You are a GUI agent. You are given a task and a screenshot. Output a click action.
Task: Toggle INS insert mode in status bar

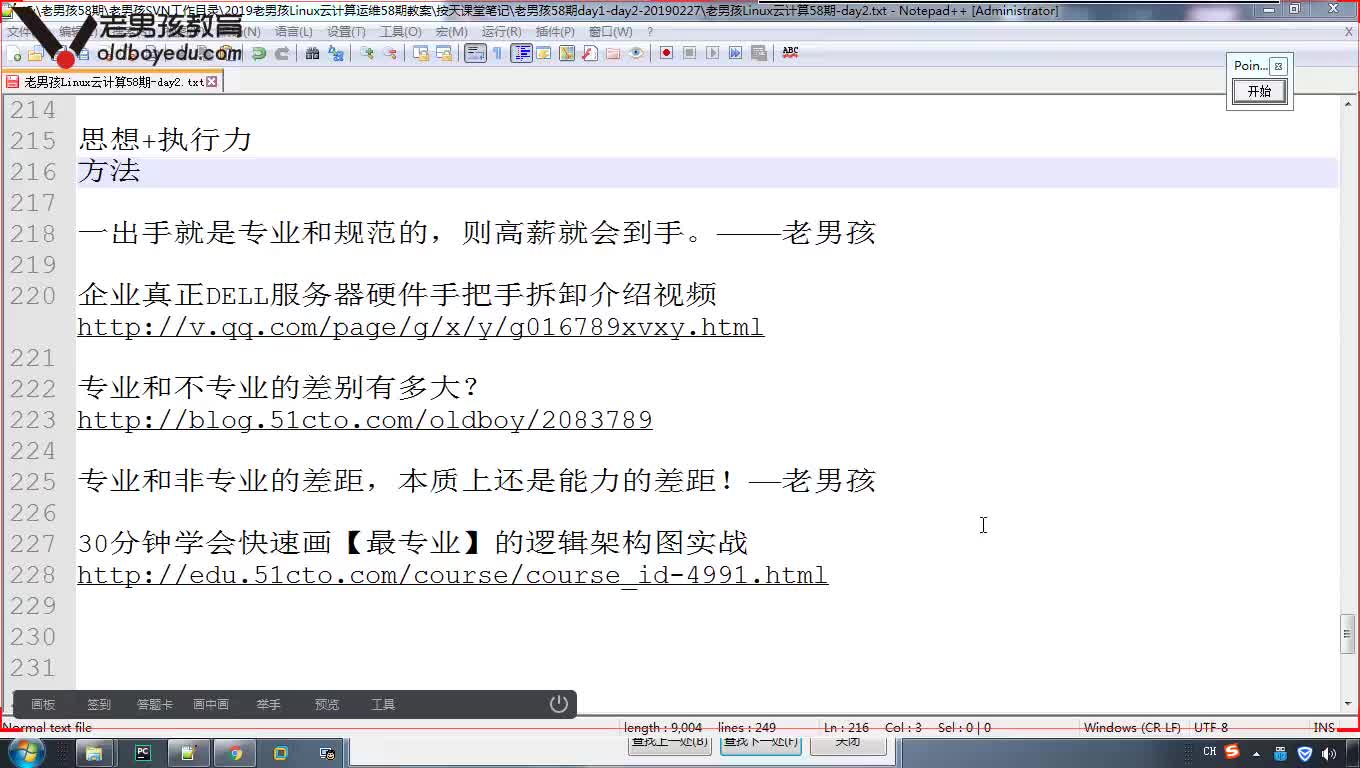pyautogui.click(x=1324, y=728)
